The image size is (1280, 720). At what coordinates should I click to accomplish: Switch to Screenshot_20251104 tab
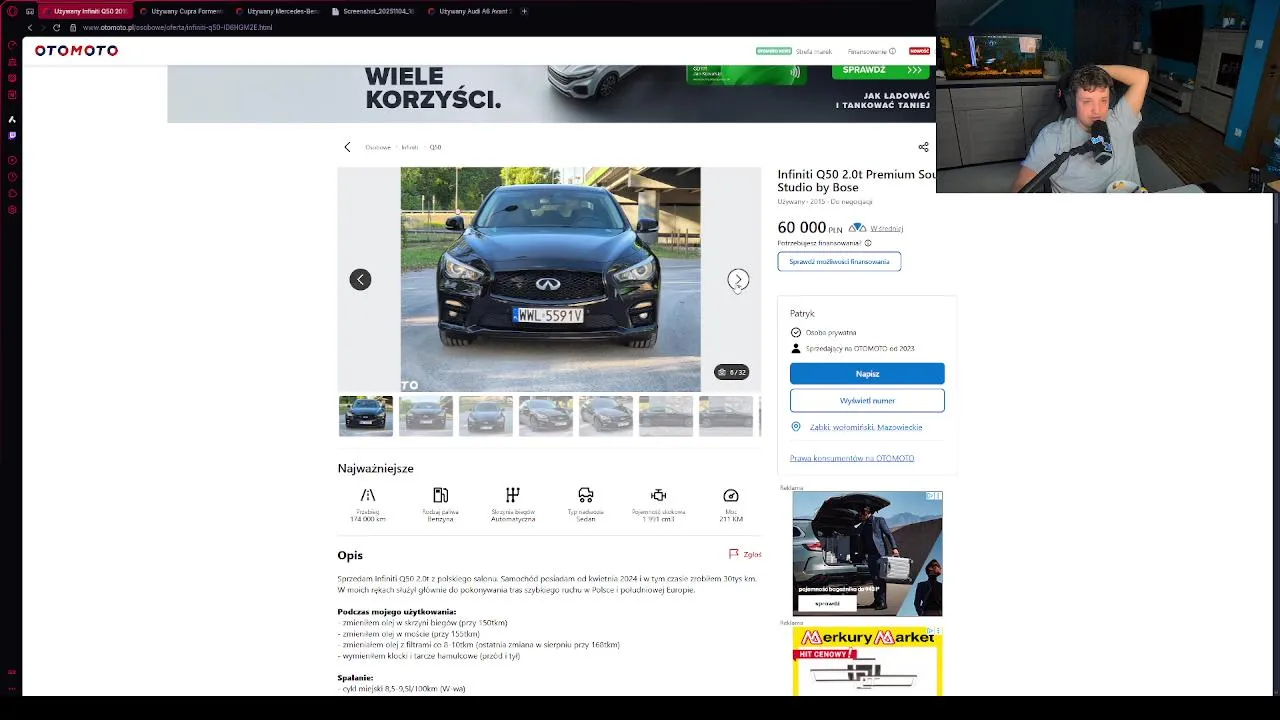(374, 11)
